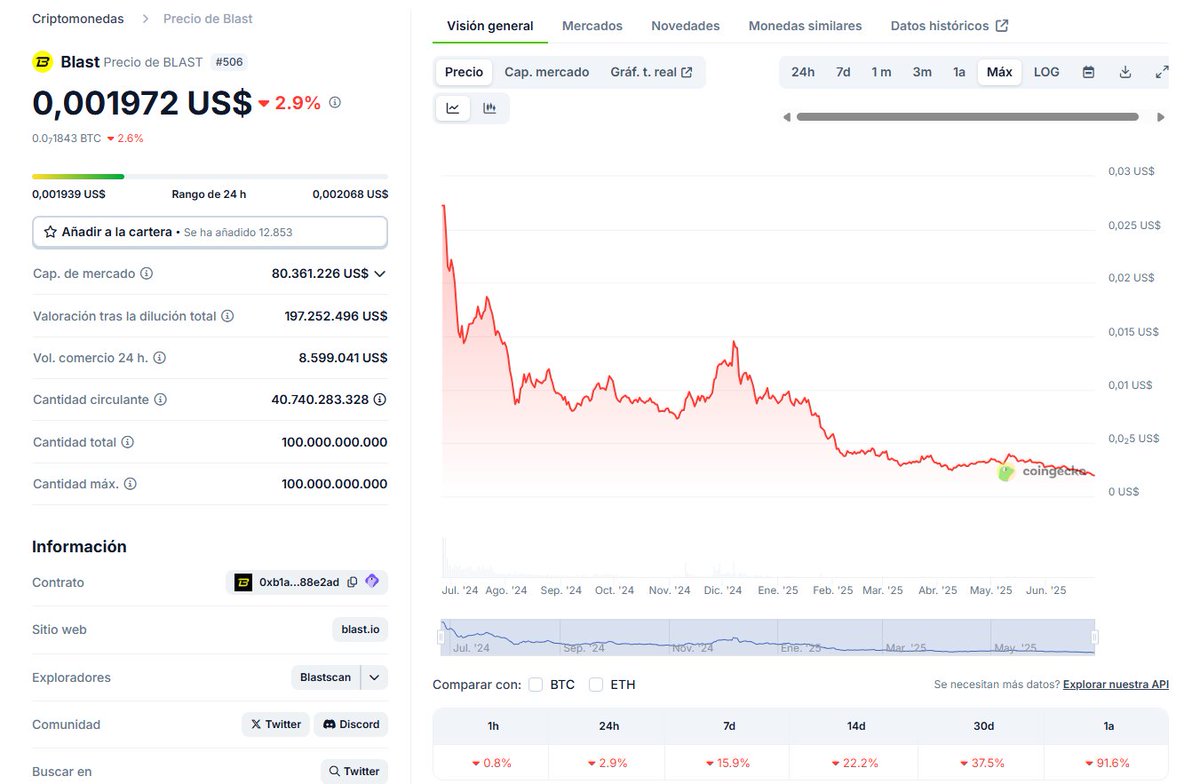
Task: Click the 24h price range bar
Action: pos(210,177)
